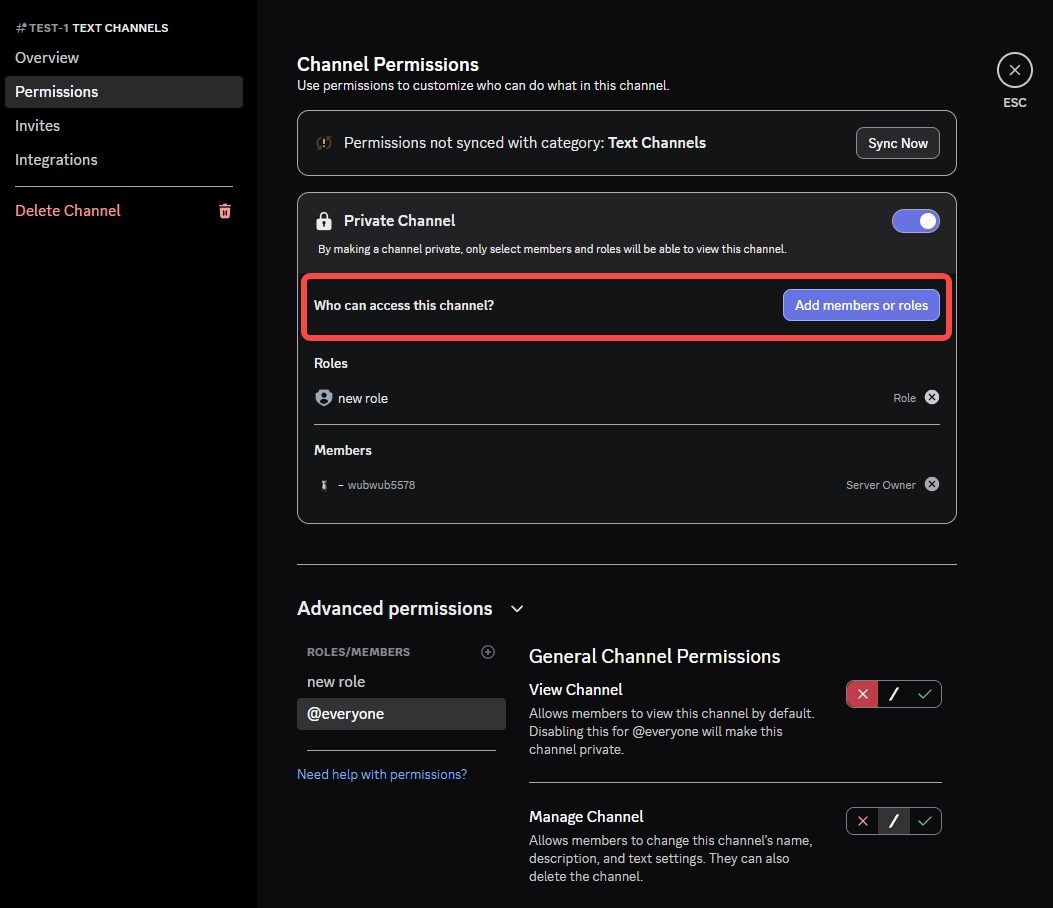Allow Manage Channel with the green check
The height and width of the screenshot is (908, 1053).
(925, 821)
